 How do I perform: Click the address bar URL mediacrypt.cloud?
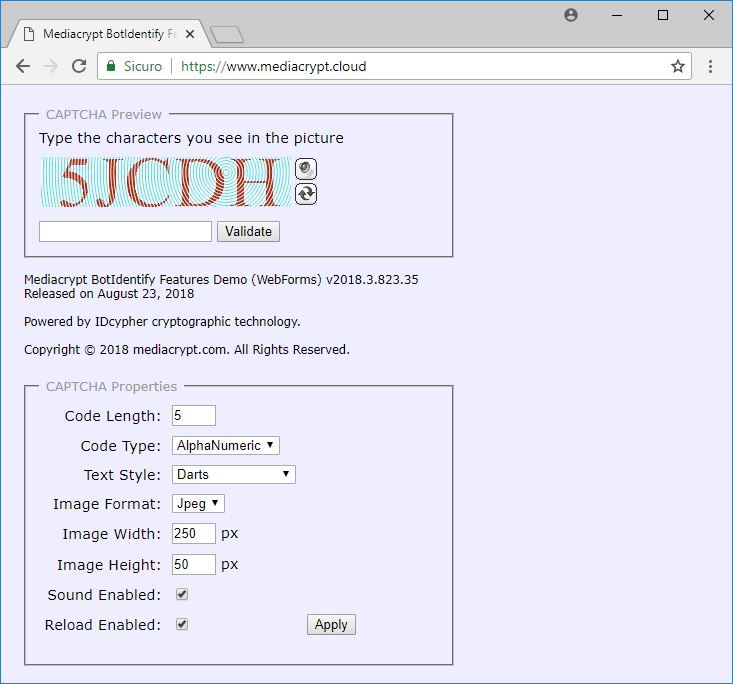(x=273, y=66)
